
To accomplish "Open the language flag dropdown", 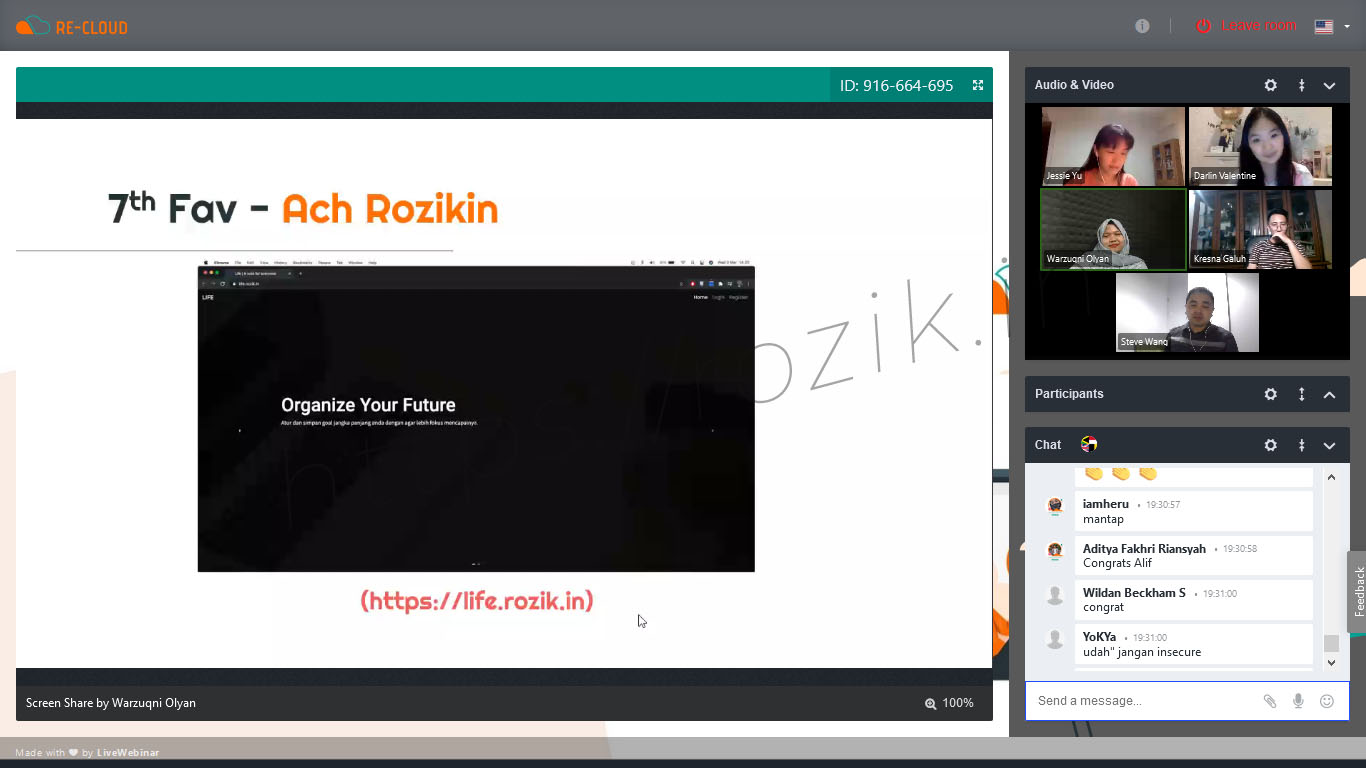I will 1331,27.
